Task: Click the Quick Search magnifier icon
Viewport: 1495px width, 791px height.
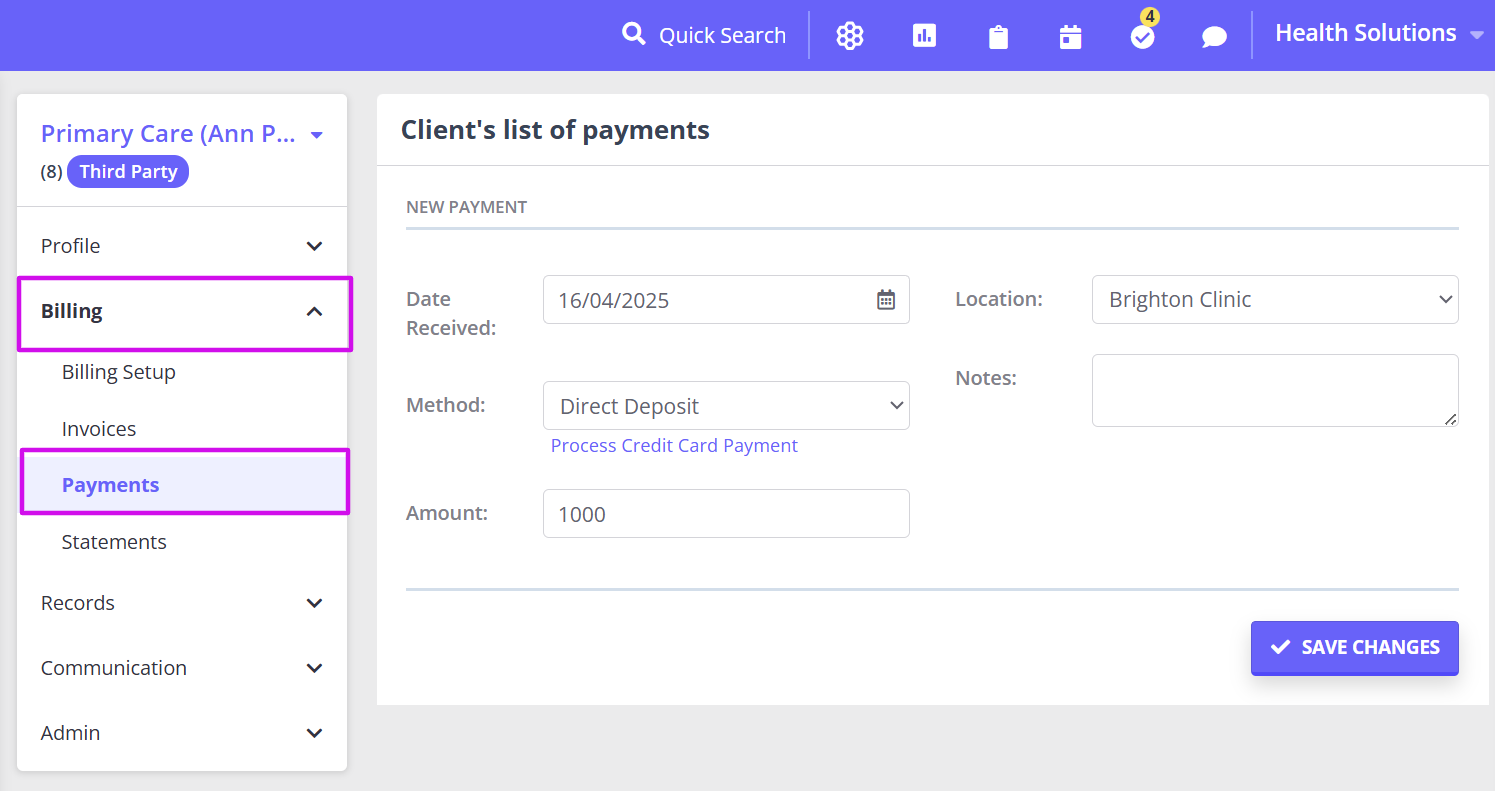Action: pos(634,33)
